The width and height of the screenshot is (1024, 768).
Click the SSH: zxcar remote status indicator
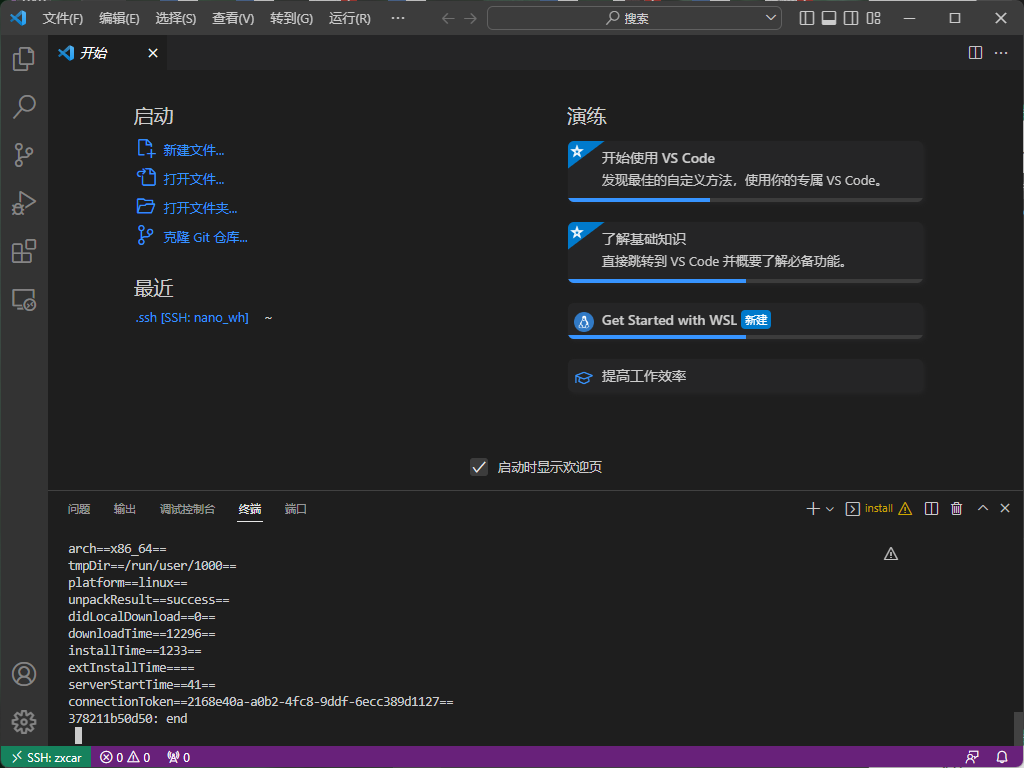pos(46,757)
